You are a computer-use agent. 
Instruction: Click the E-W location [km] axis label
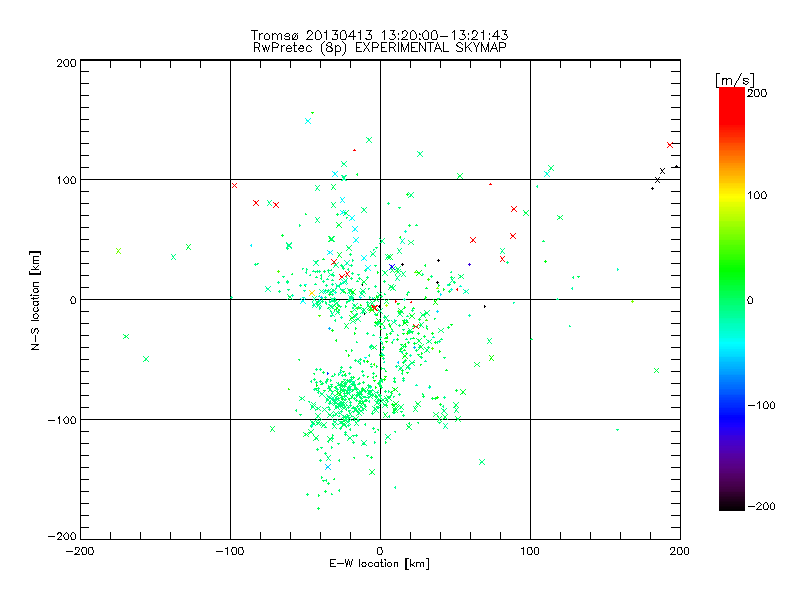pyautogui.click(x=379, y=564)
